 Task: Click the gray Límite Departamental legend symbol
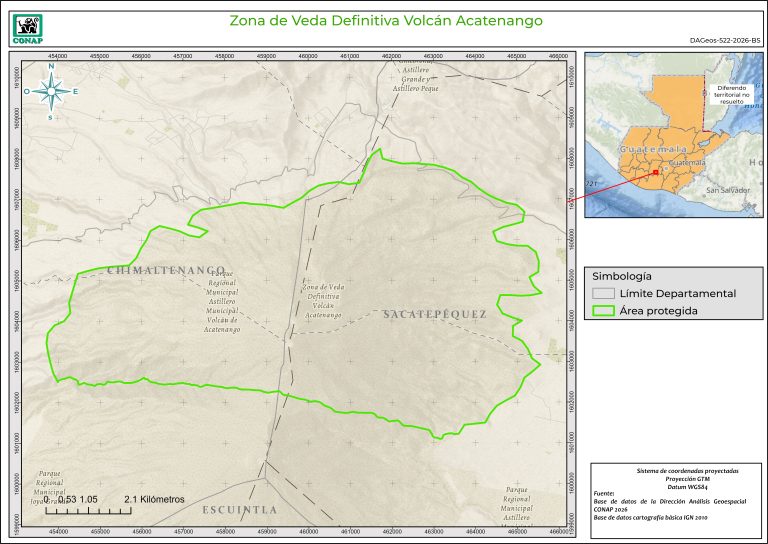(602, 294)
